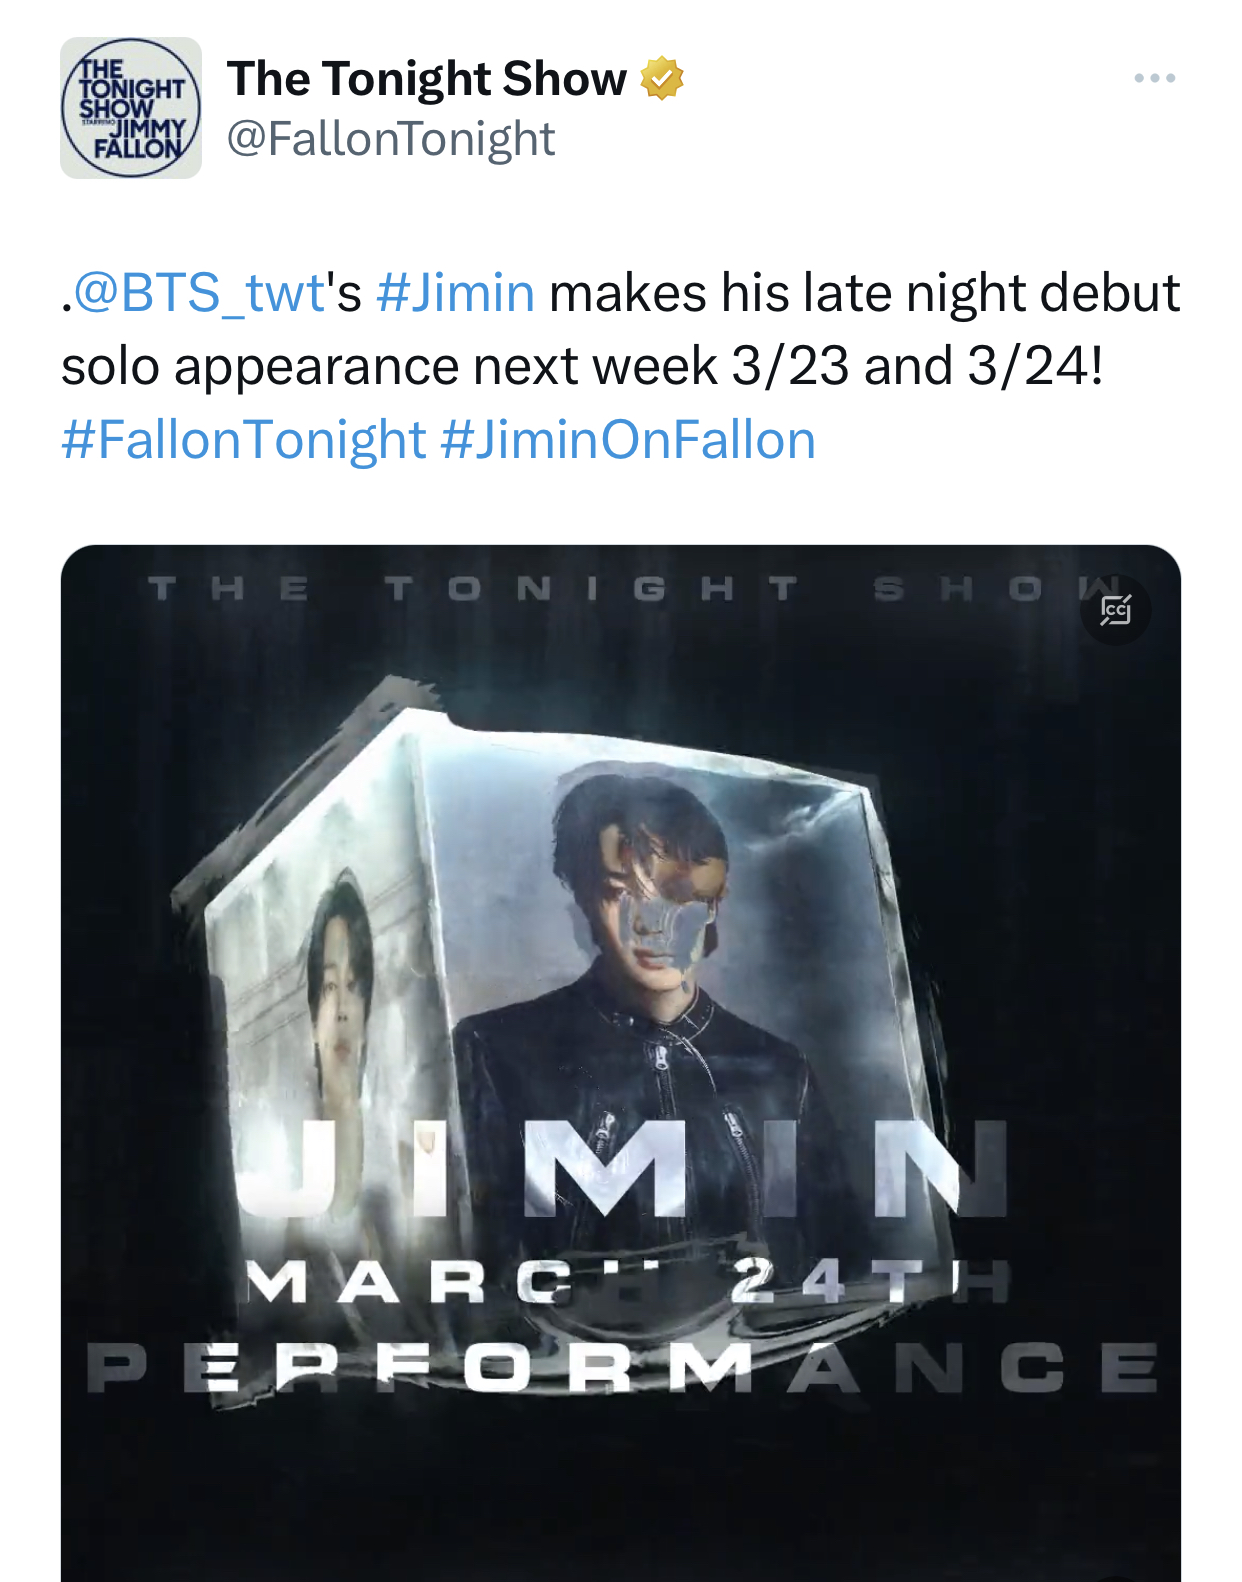Click the PERFORMANCE word in video
This screenshot has height=1582, width=1242.
(622, 1367)
